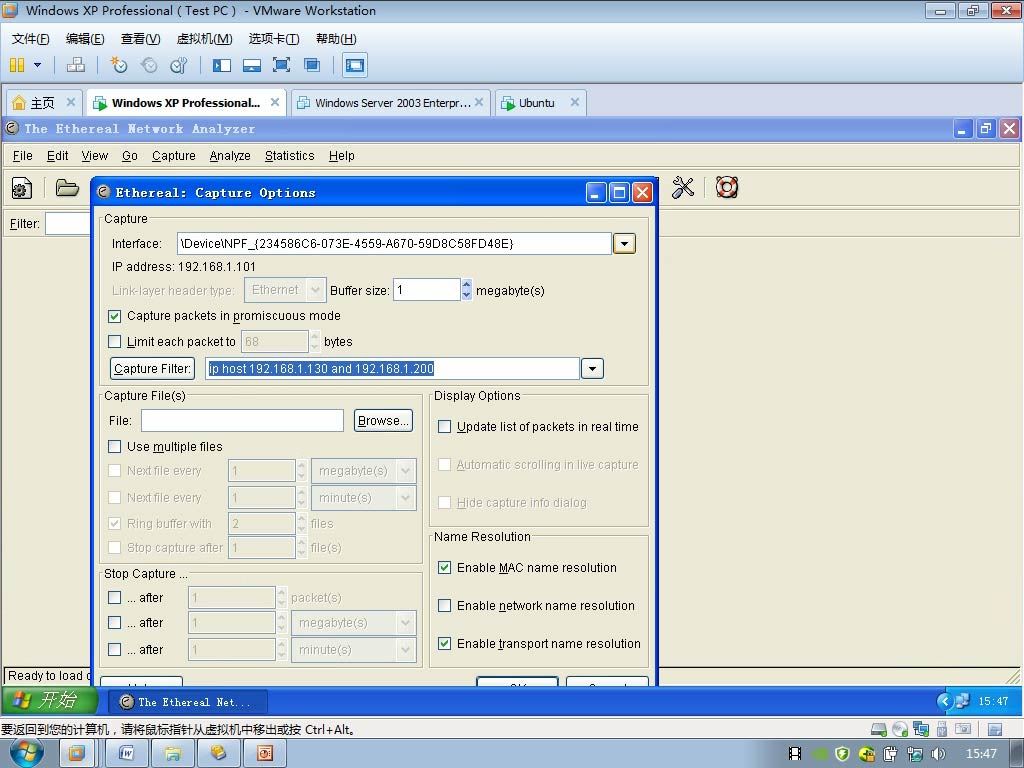Toggle the VMware library sidebar view icon
This screenshot has height=768, width=1024.
tap(222, 65)
